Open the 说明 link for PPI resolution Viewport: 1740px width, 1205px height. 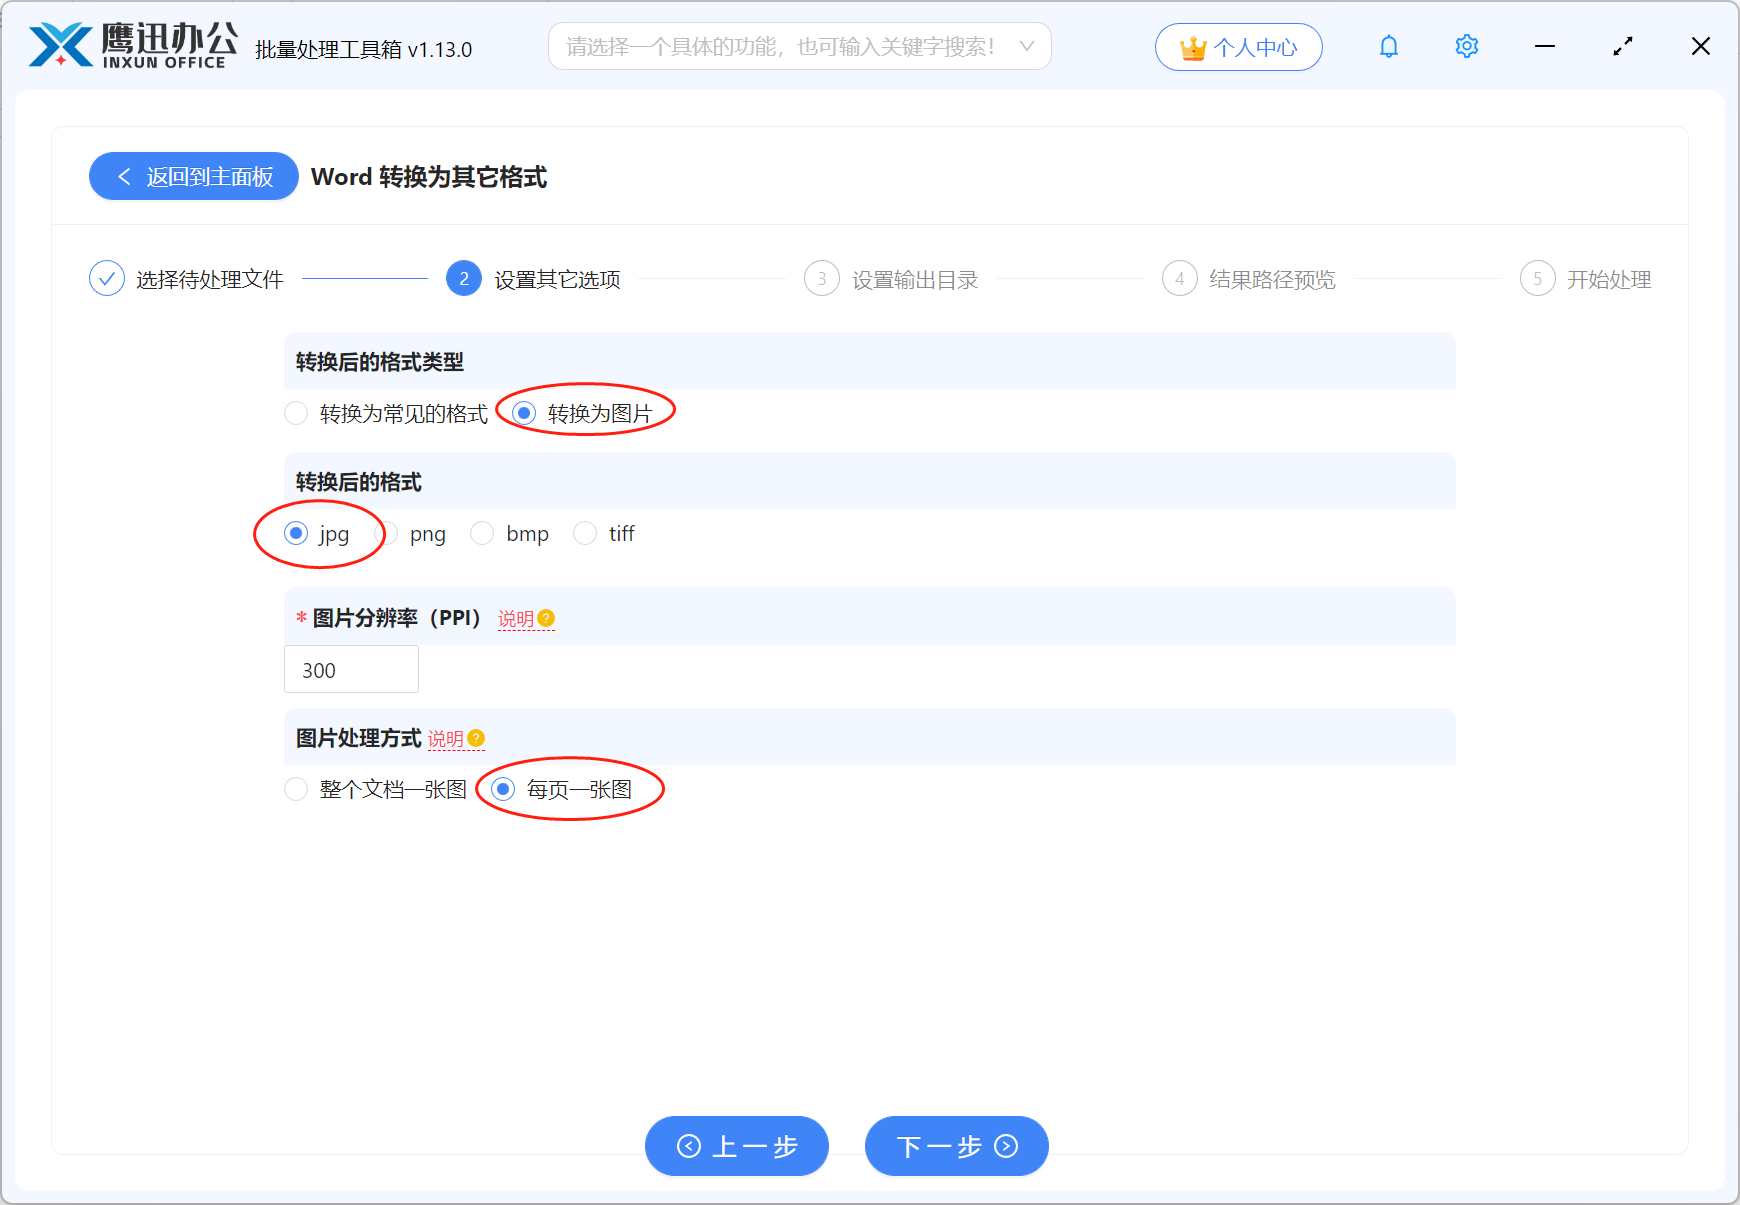pyautogui.click(x=515, y=619)
